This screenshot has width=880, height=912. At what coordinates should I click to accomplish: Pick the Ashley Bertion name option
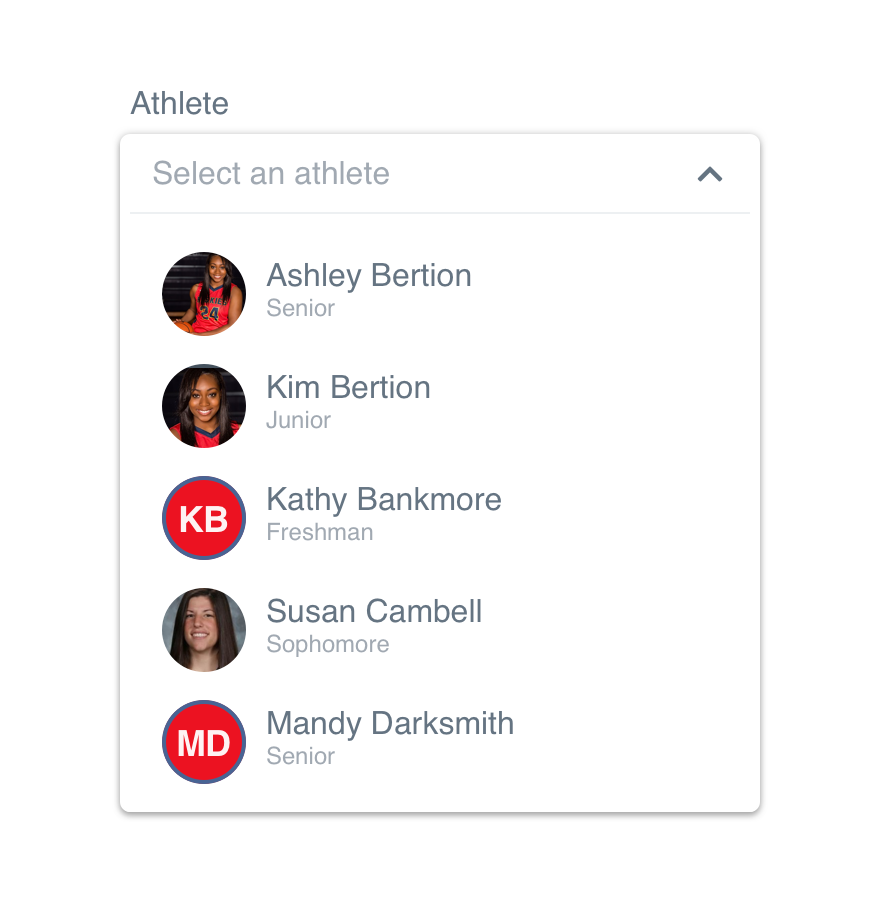(x=369, y=276)
